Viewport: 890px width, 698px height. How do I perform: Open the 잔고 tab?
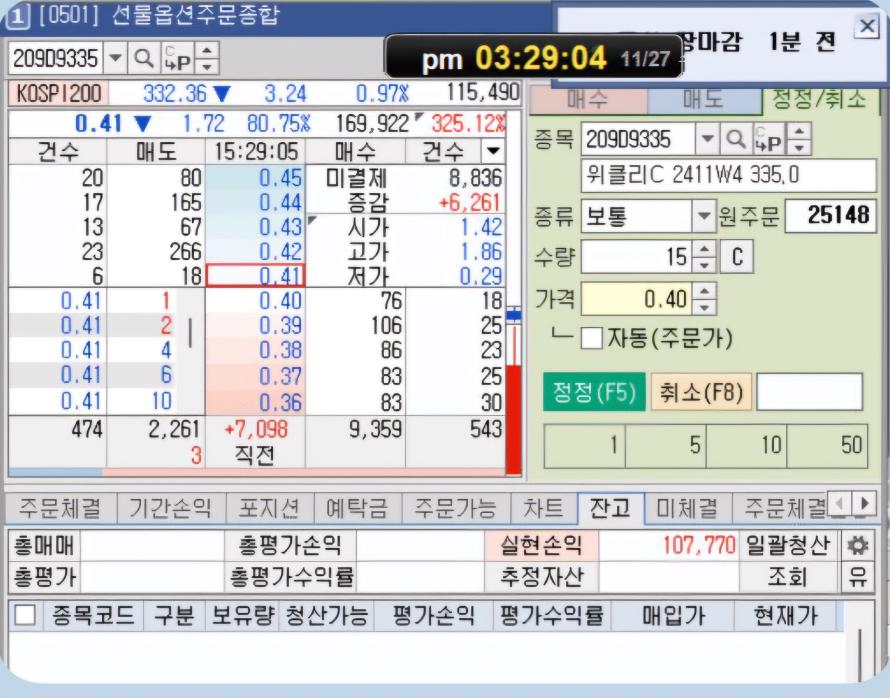pyautogui.click(x=611, y=507)
